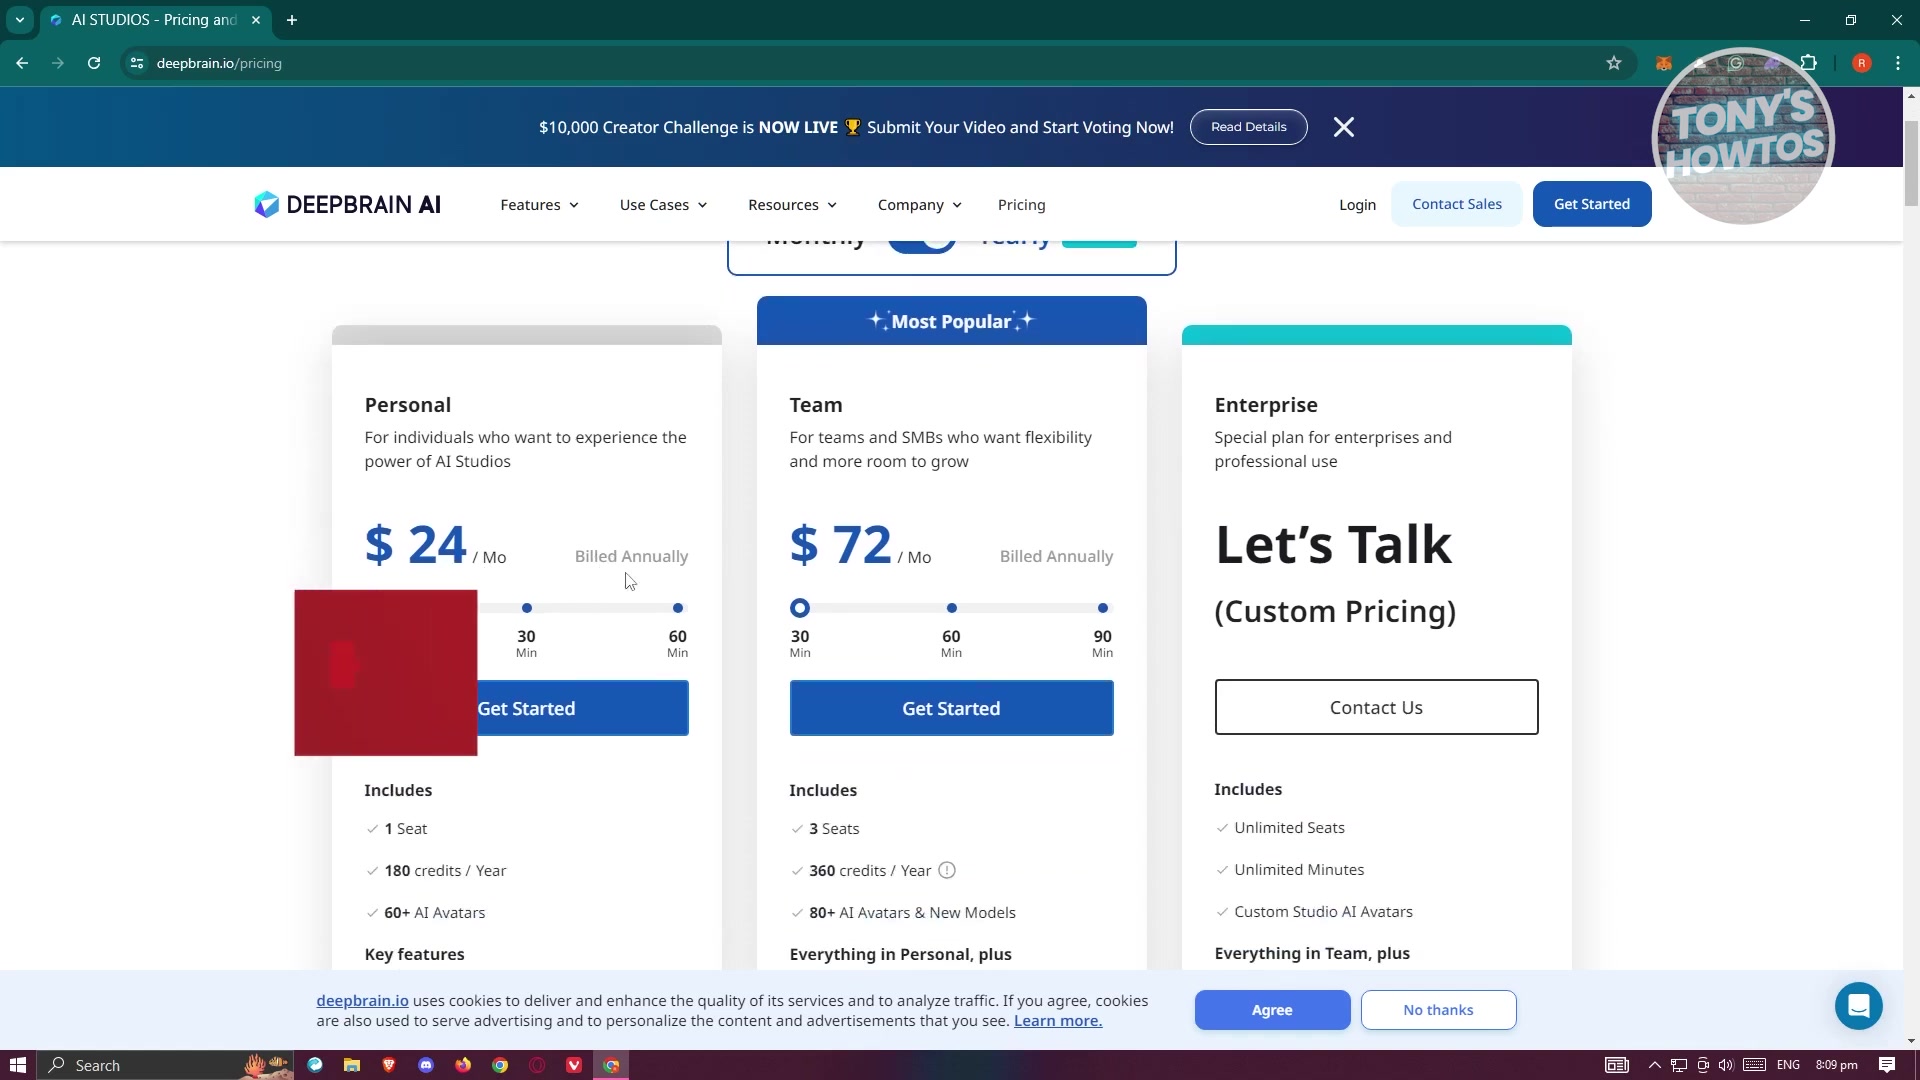Bookmark this page with the star icon
Screen dimensions: 1920x1080
pyautogui.click(x=1613, y=63)
